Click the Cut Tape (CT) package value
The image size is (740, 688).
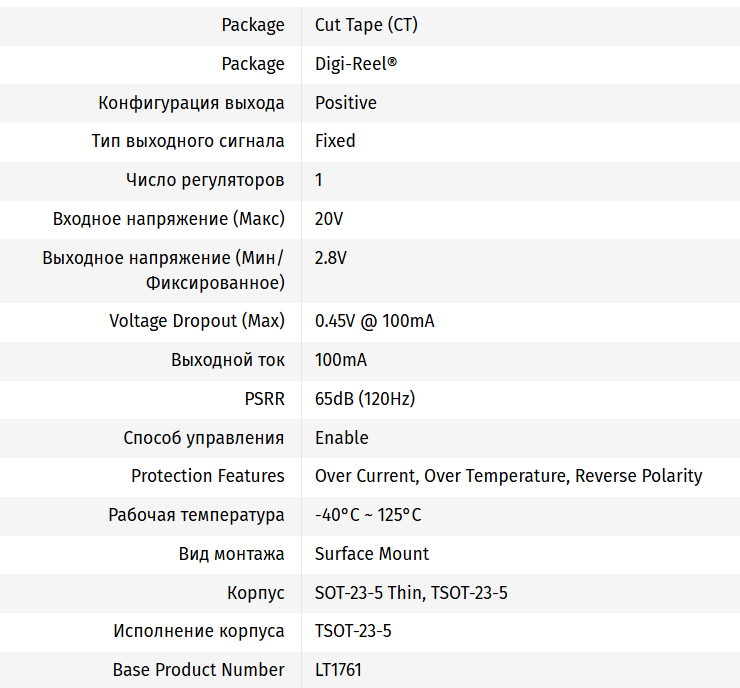point(366,25)
